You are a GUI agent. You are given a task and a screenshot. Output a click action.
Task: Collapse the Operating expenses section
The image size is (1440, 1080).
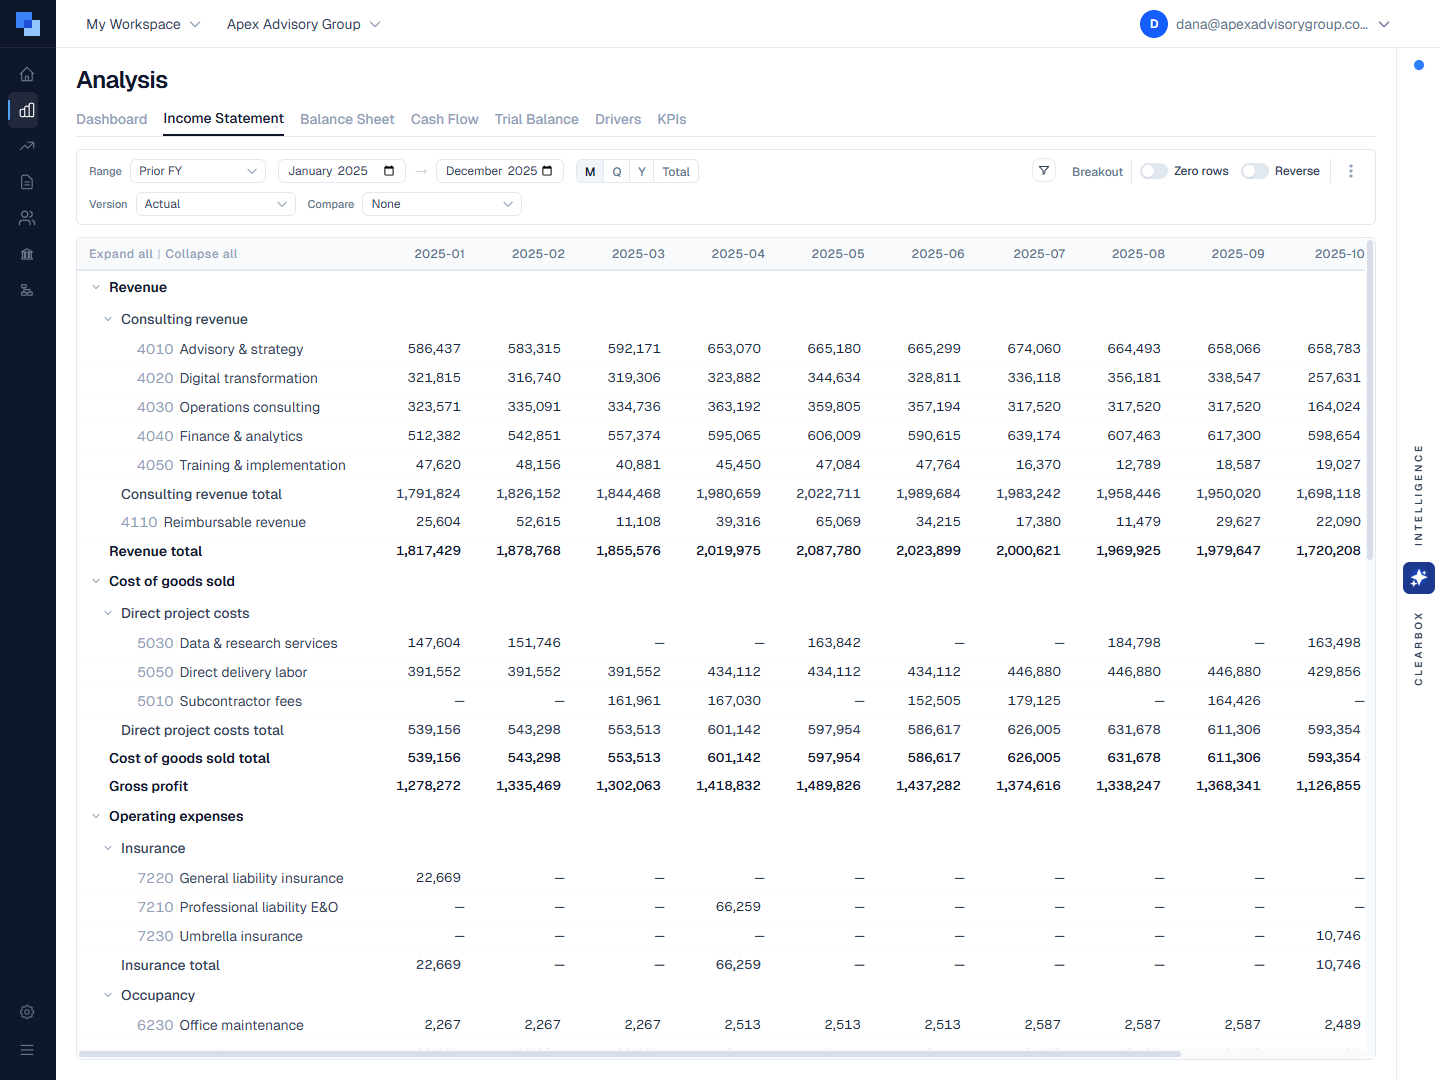point(96,816)
